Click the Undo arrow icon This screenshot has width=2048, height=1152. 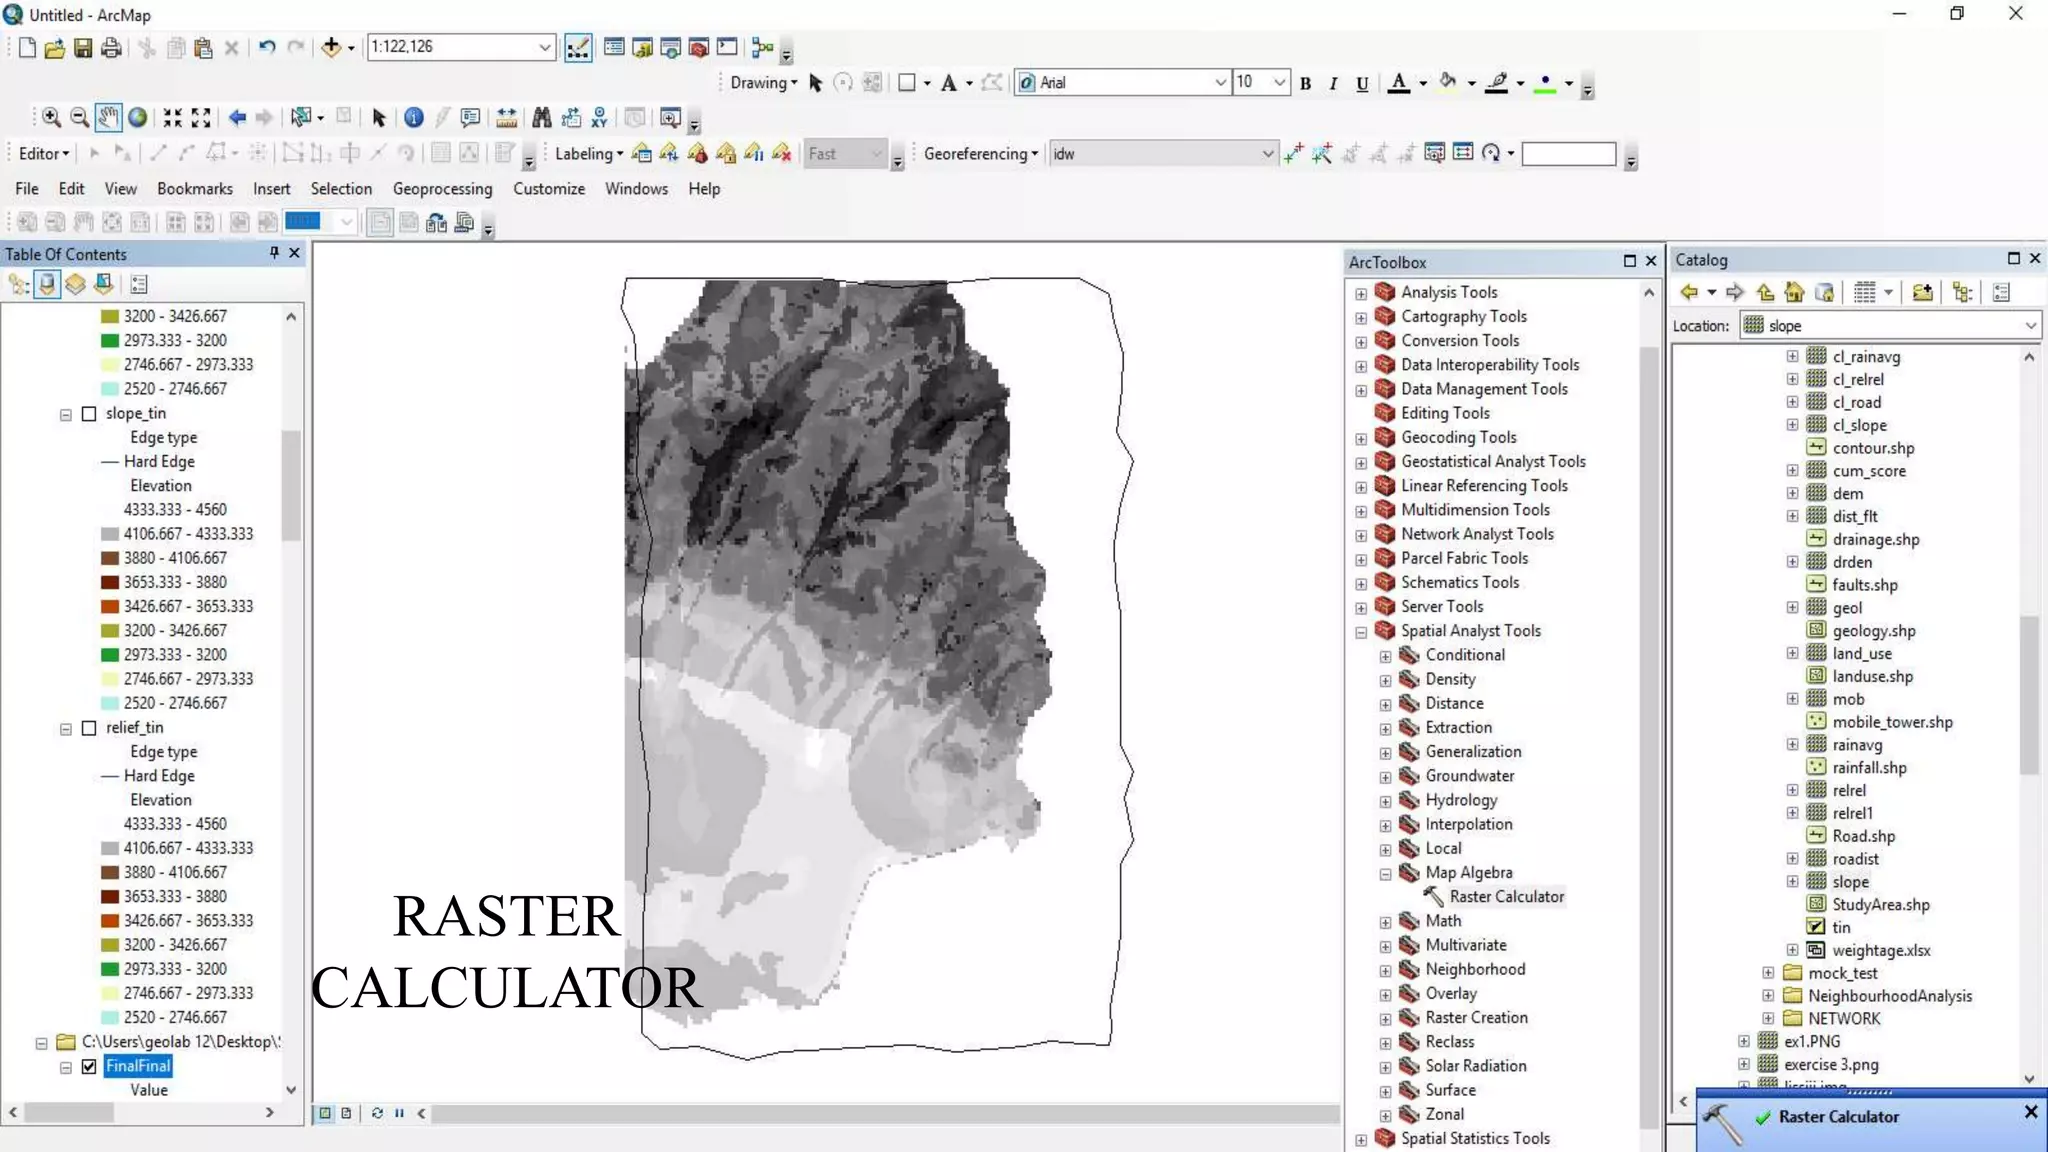click(266, 47)
